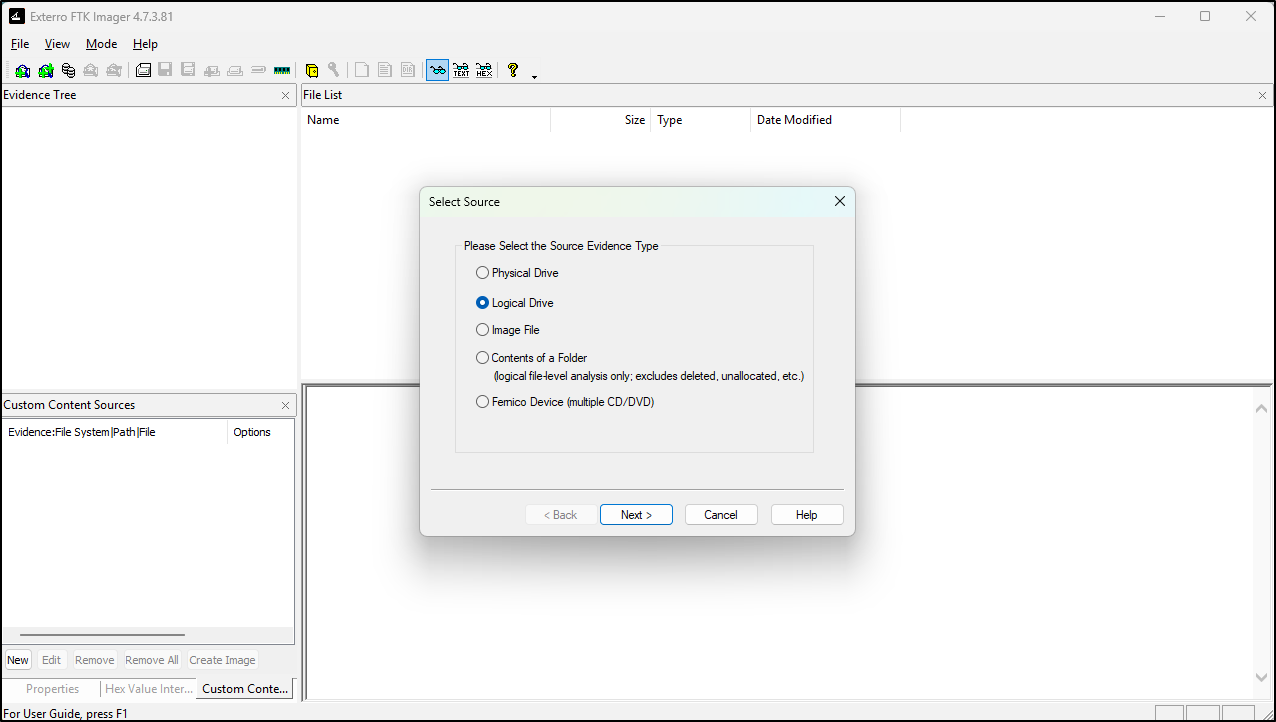Click the Options column header
Screen dimensions: 1276x722
pyautogui.click(x=260, y=432)
